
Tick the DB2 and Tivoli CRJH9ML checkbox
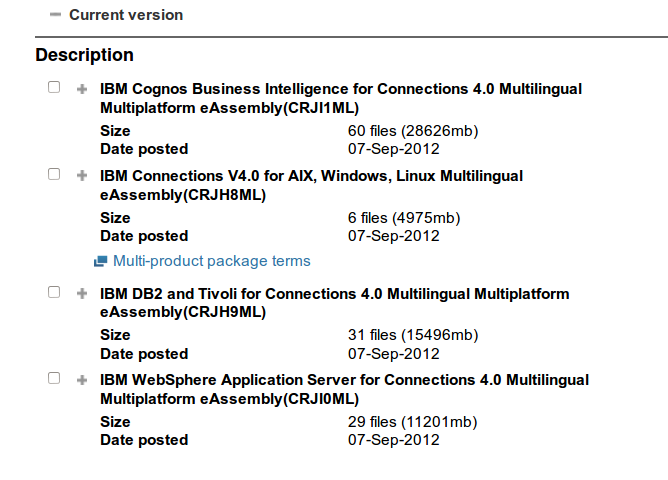[x=54, y=292]
